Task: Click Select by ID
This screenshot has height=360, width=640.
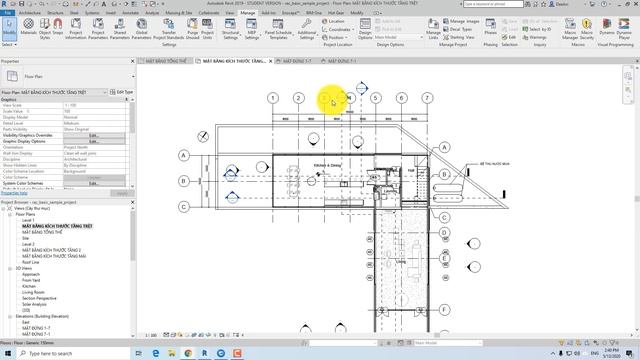Action: (x=537, y=29)
